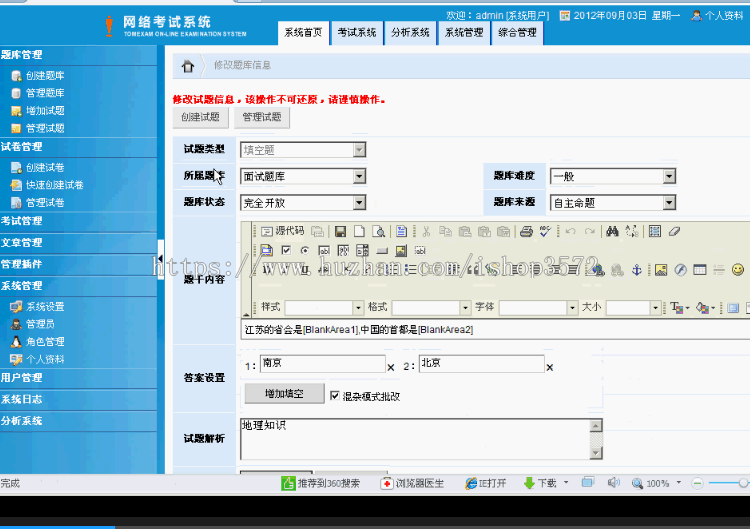Click the Anchor icon in the editor
Image resolution: width=750 pixels, height=529 pixels.
636,270
